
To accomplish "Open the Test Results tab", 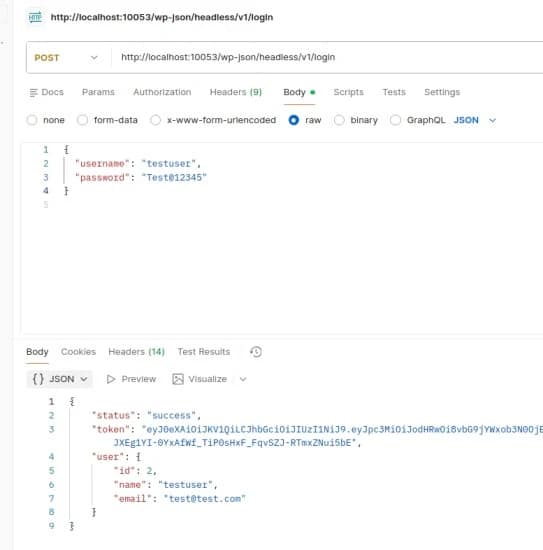I will click(204, 352).
